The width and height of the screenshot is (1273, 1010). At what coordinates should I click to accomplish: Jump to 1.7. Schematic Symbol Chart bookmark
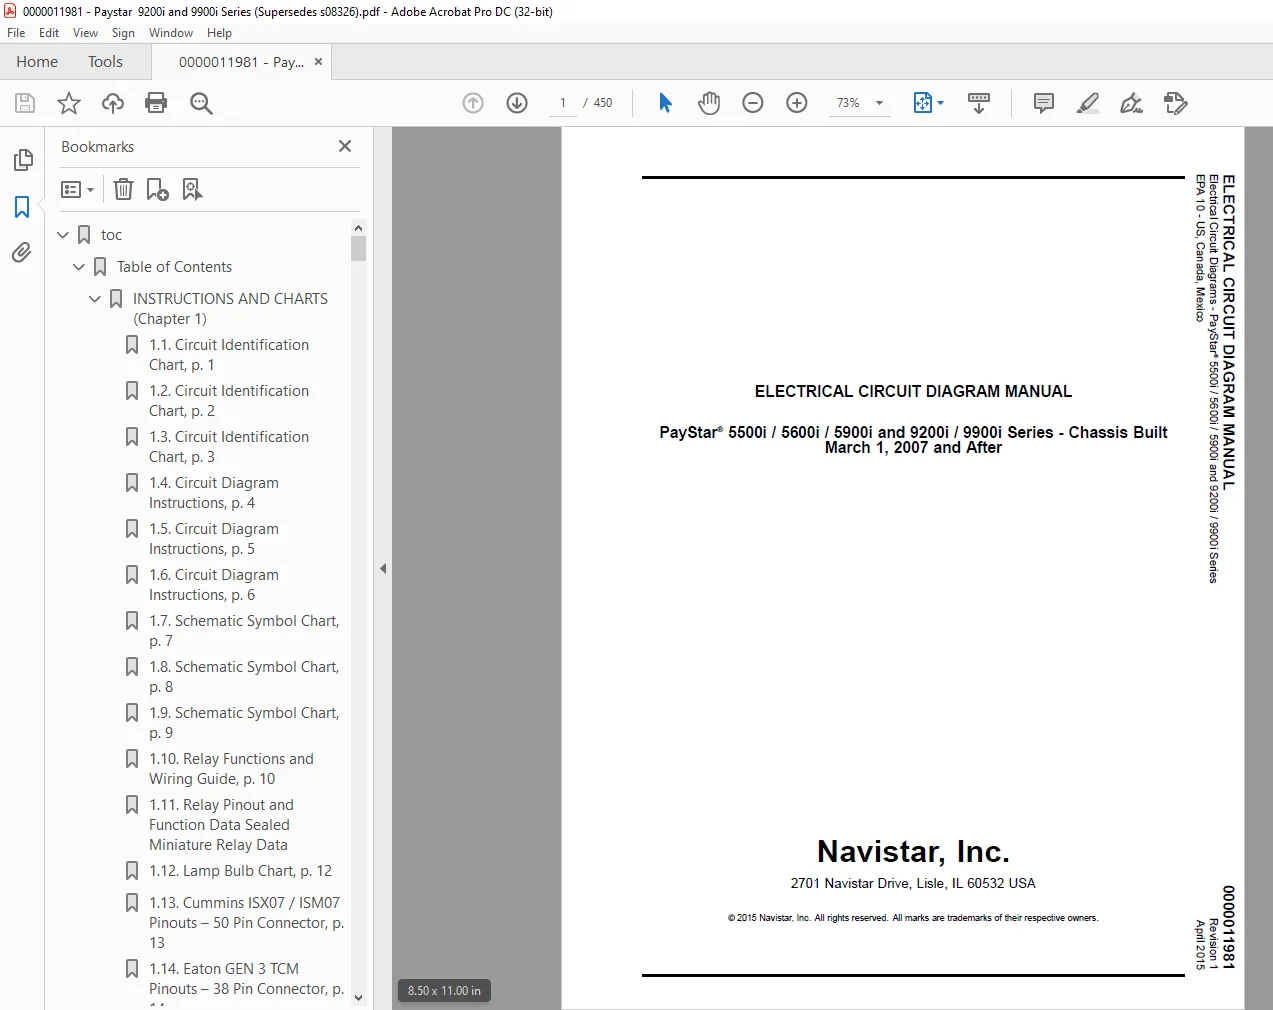(x=244, y=631)
